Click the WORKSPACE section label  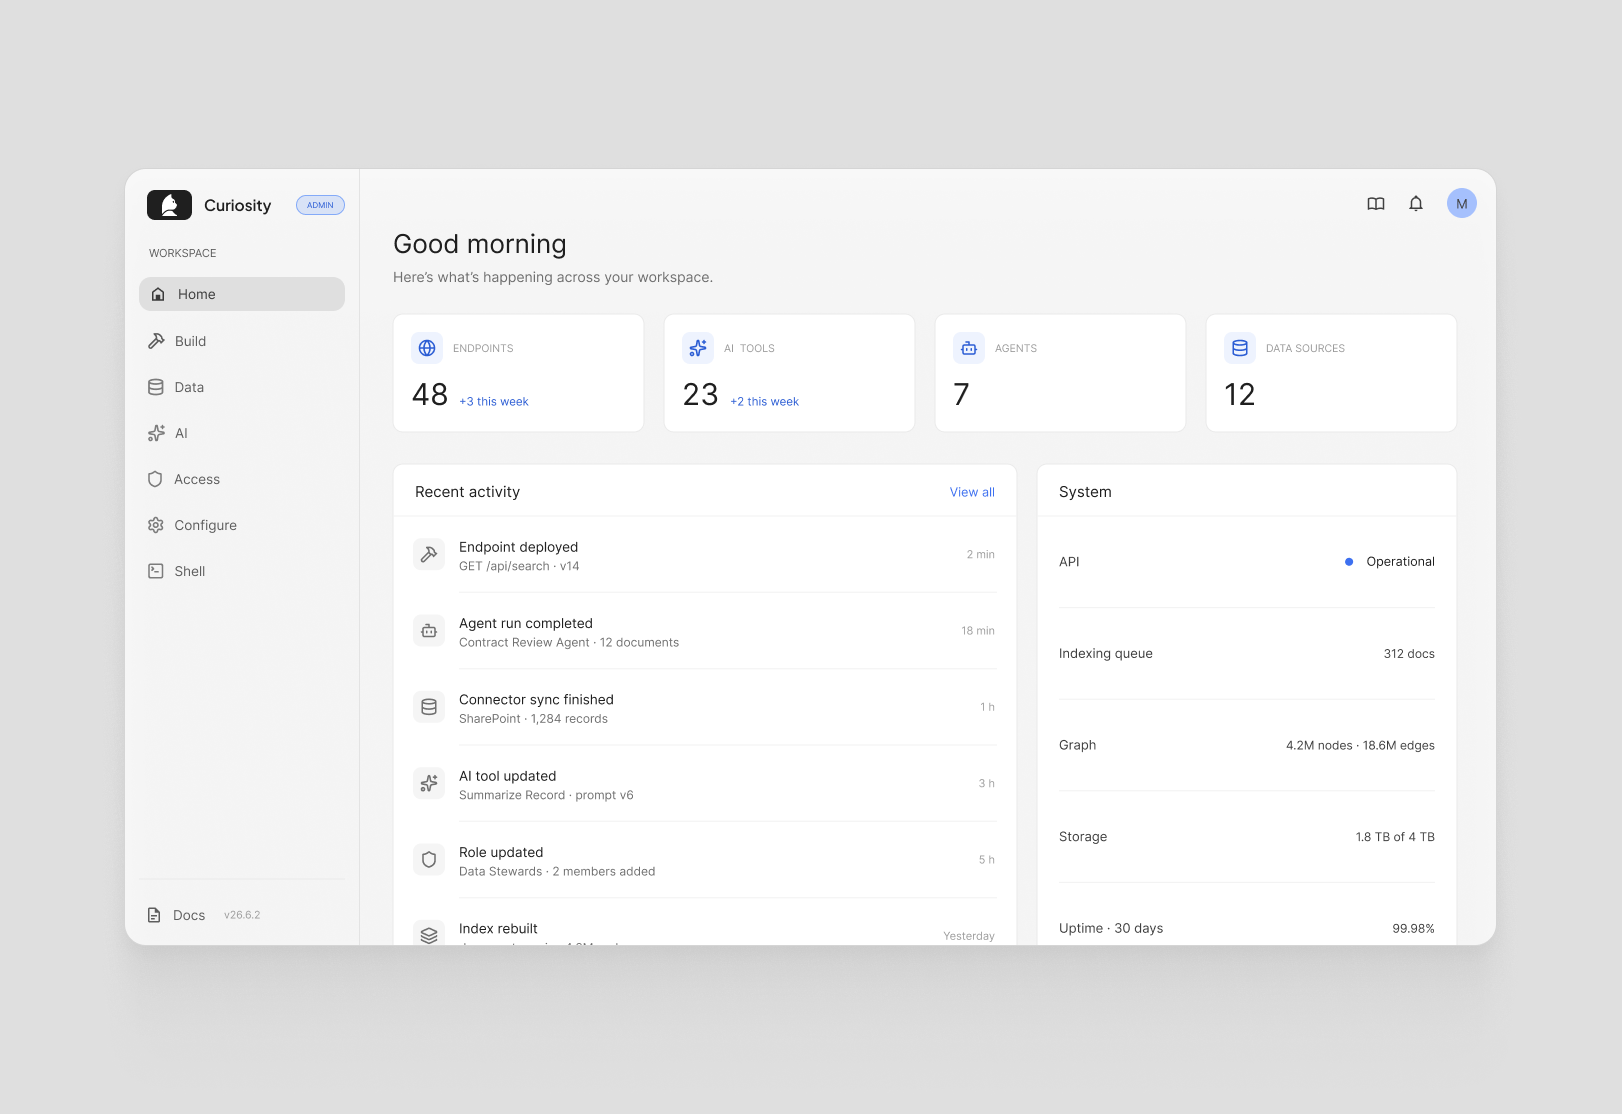183,253
